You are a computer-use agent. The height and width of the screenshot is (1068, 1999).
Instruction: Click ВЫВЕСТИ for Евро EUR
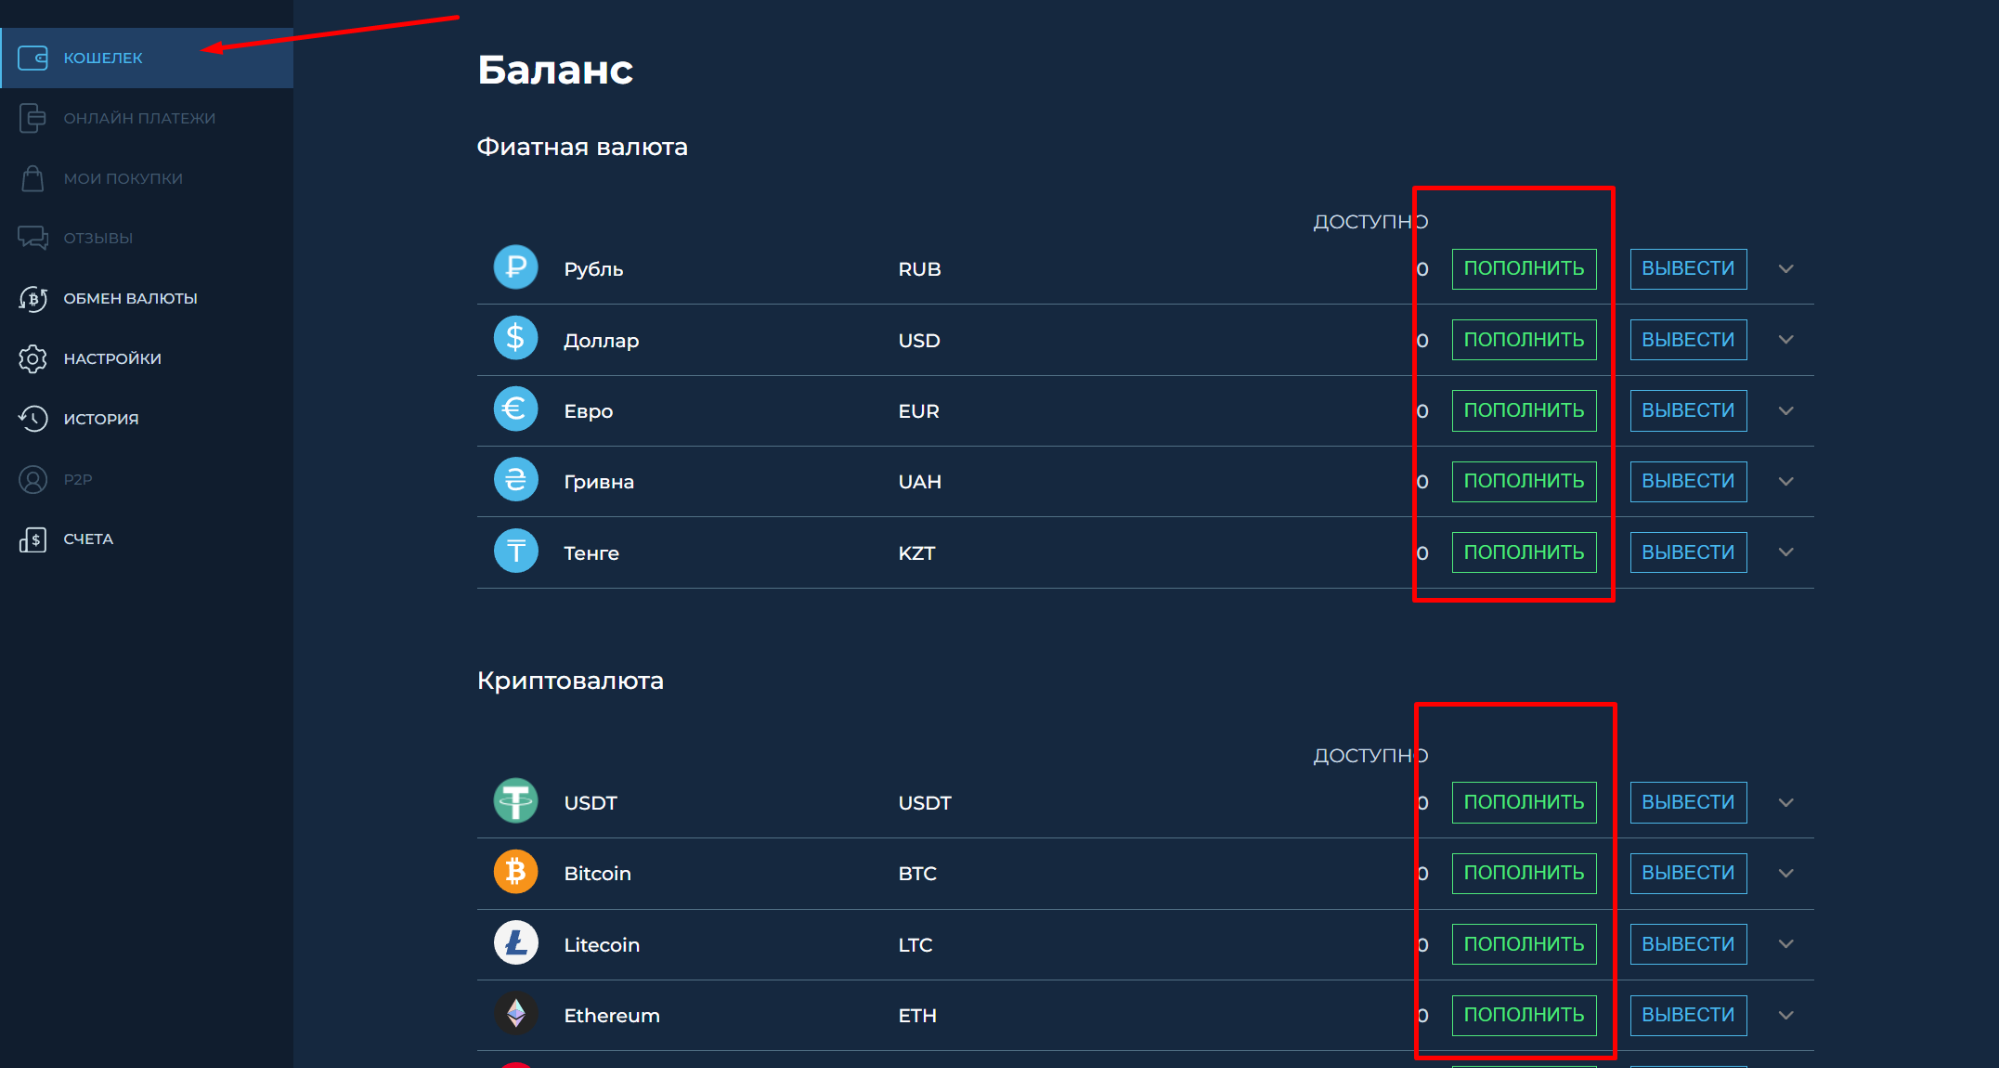[x=1687, y=410]
